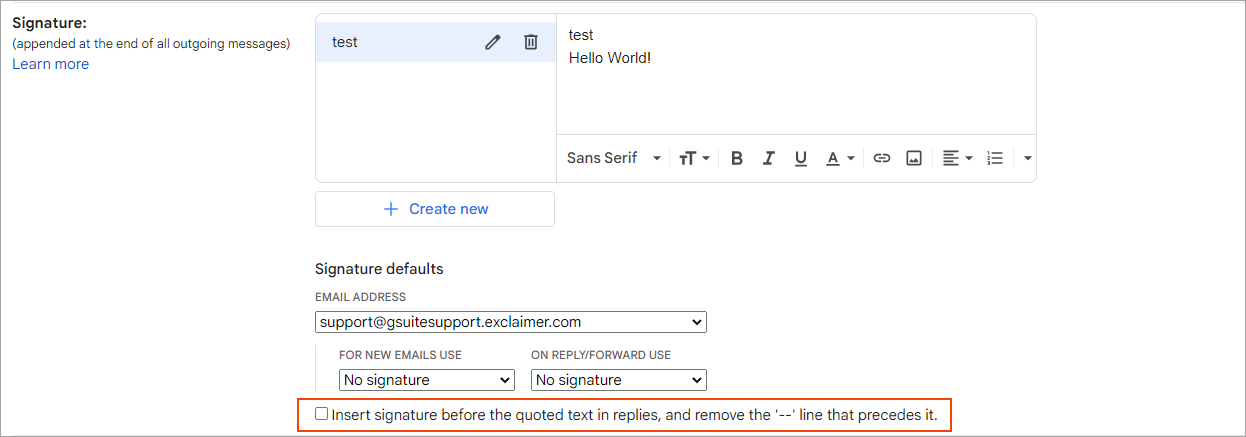Edit the 'test' signature name
This screenshot has width=1246, height=437.
pos(492,42)
